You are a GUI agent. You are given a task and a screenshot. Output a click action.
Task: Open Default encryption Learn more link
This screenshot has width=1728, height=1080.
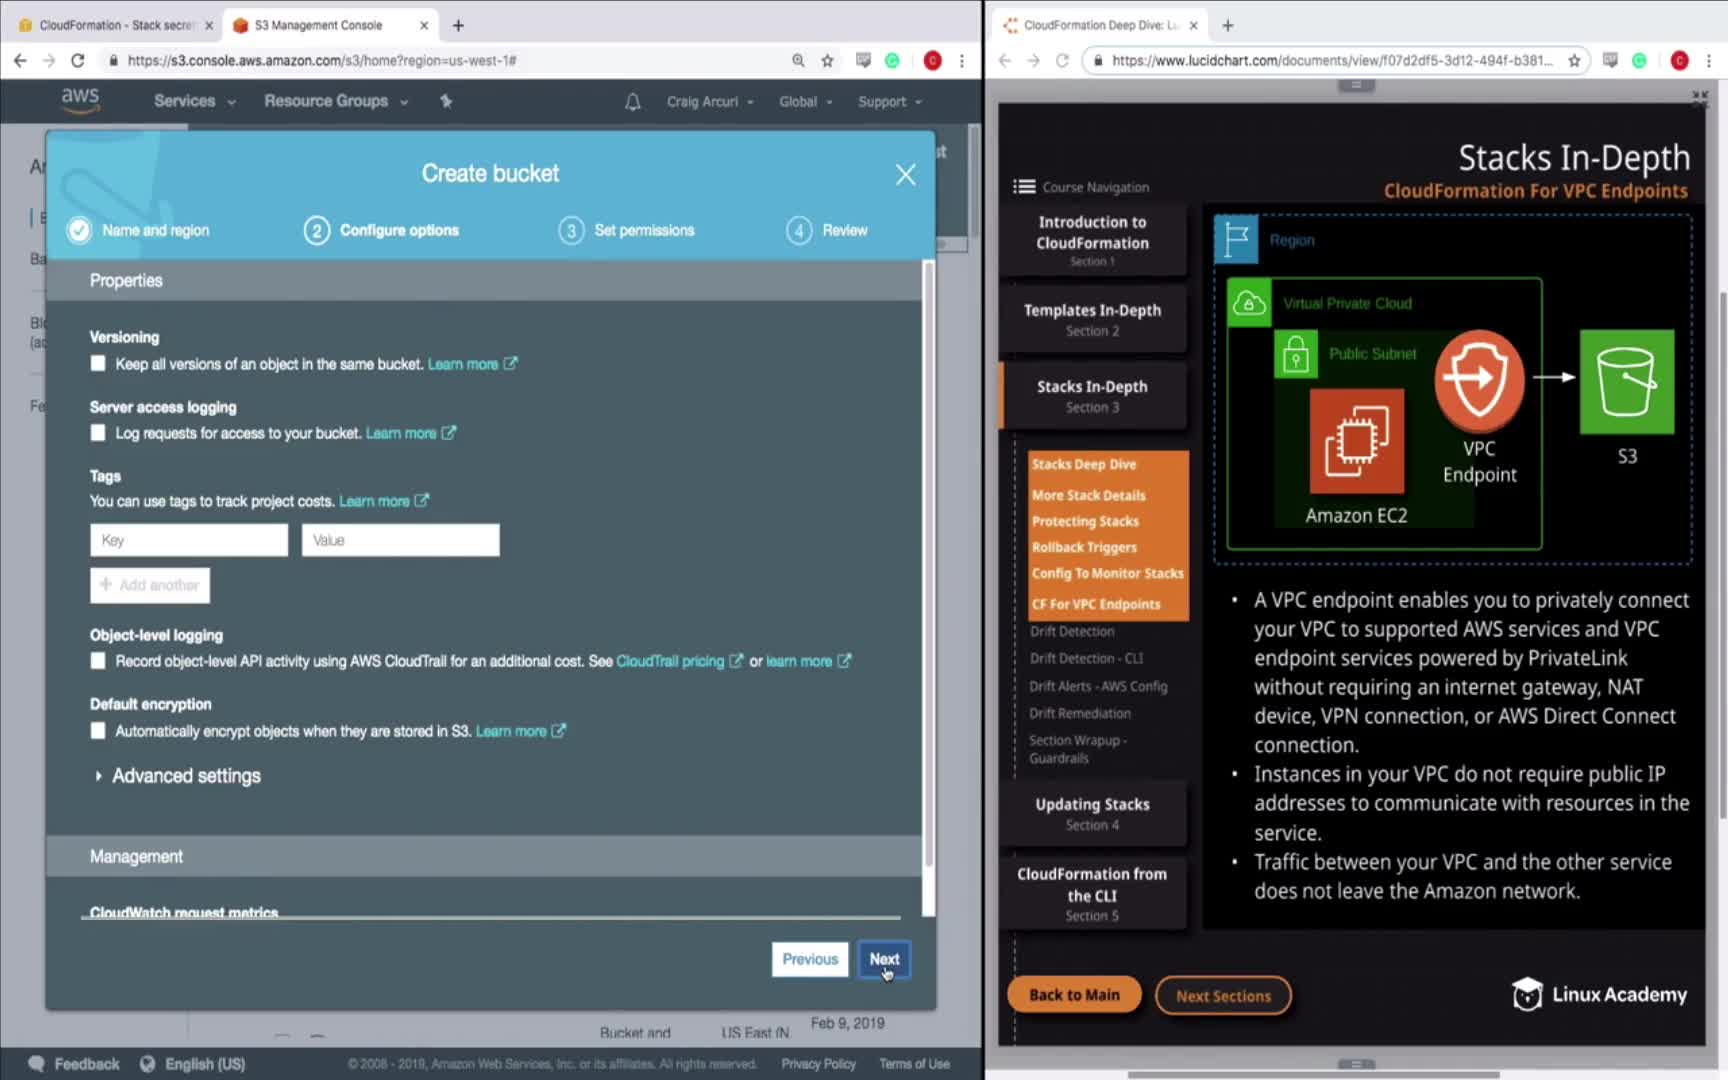(520, 731)
